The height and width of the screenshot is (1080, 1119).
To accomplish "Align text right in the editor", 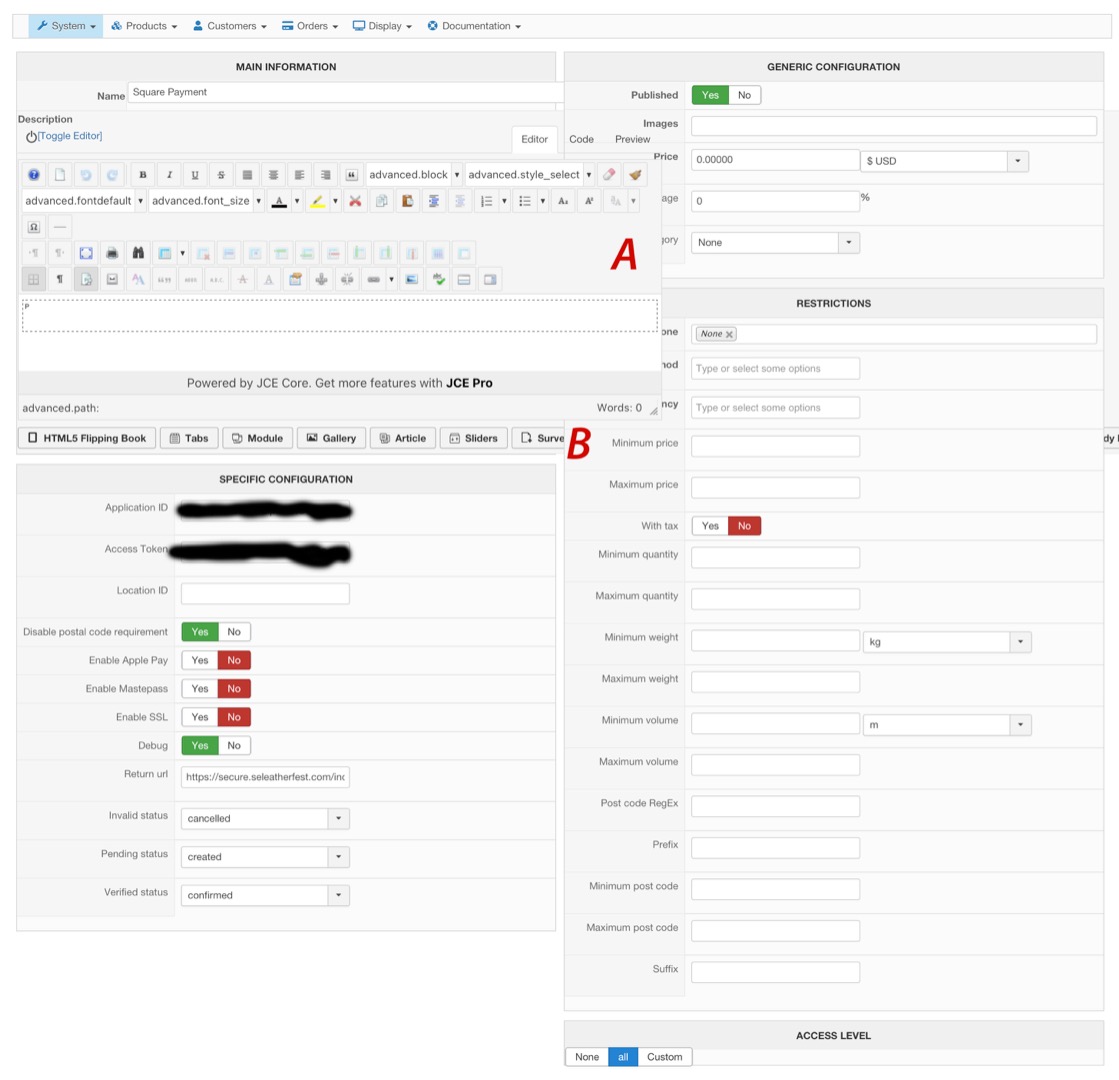I will [x=325, y=175].
